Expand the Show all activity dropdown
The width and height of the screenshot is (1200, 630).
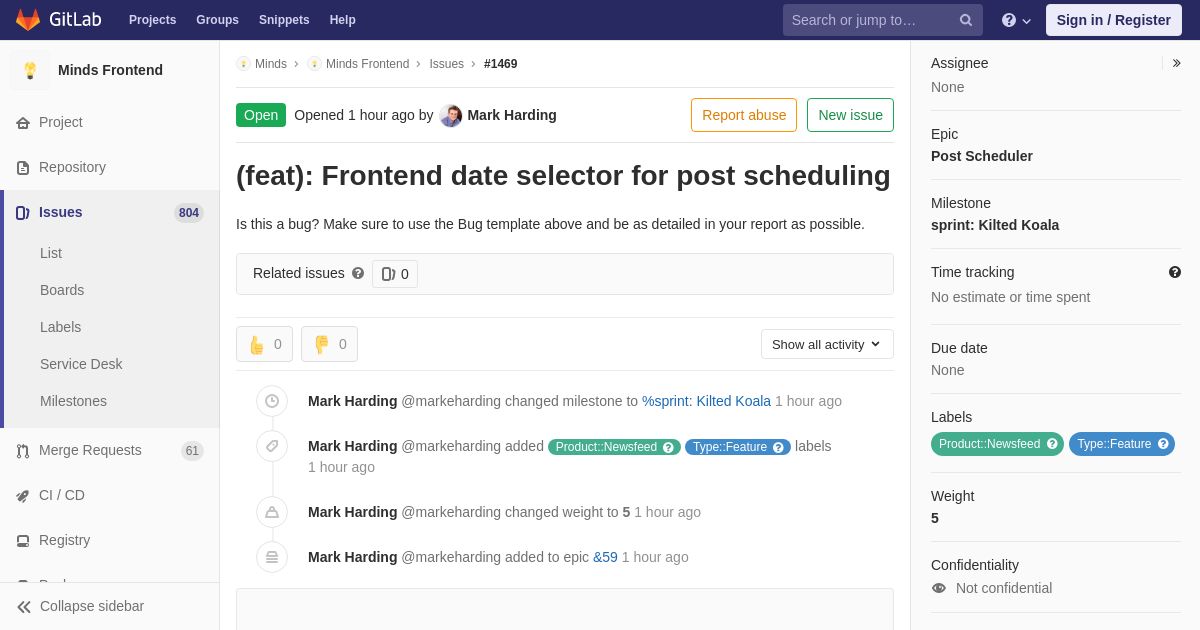coord(827,344)
